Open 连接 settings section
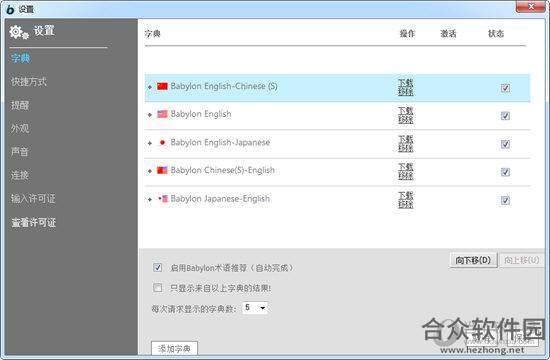 coord(20,175)
